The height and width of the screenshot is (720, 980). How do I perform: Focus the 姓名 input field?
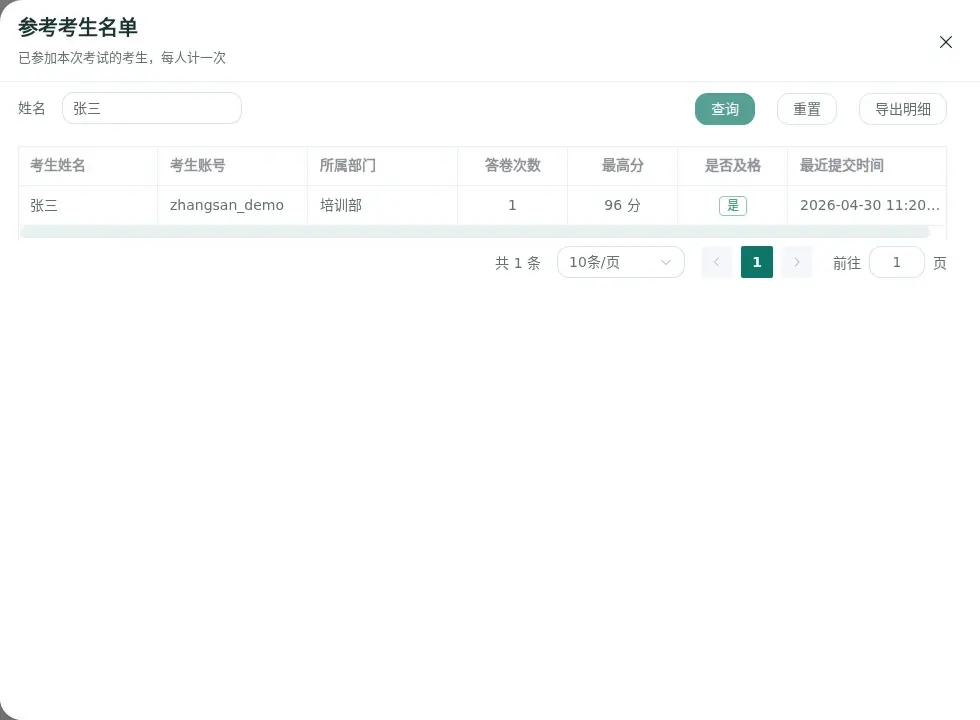152,108
